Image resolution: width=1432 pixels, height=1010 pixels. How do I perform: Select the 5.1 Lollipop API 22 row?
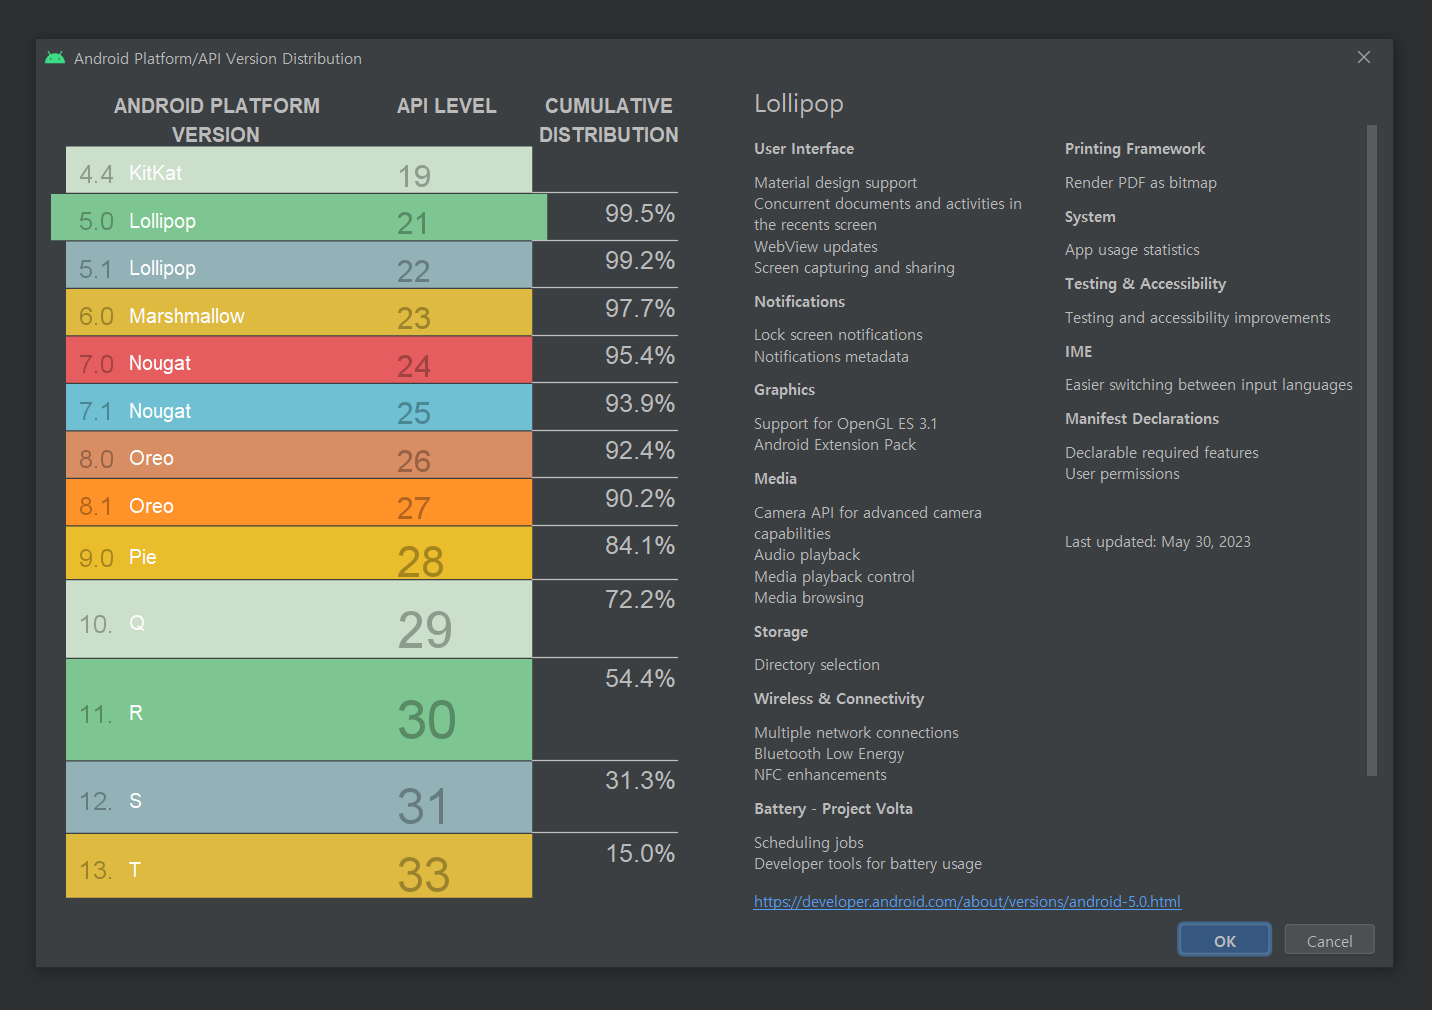click(299, 265)
